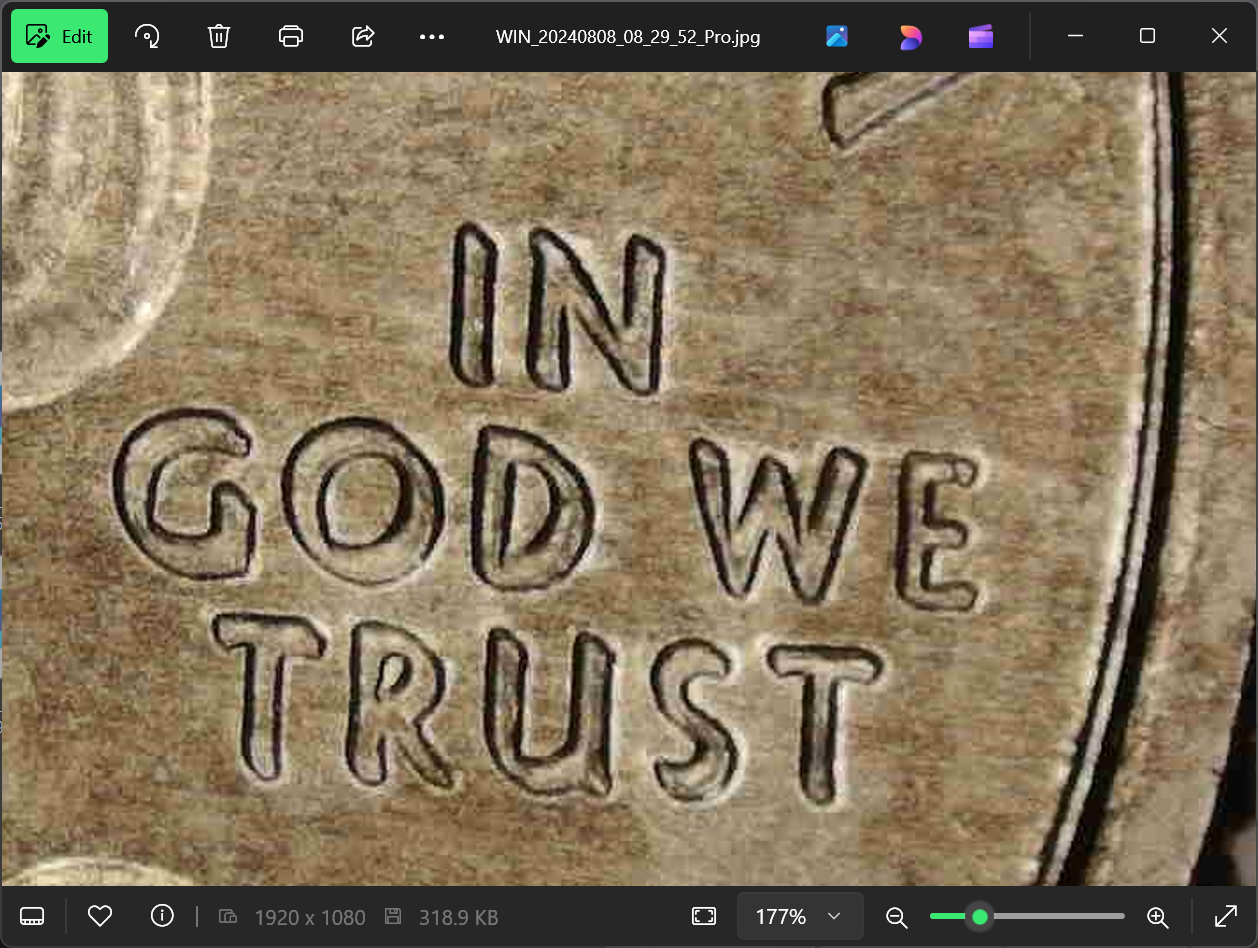Open Clipchamp video editor icon
This screenshot has height=948, width=1258.
pos(981,36)
